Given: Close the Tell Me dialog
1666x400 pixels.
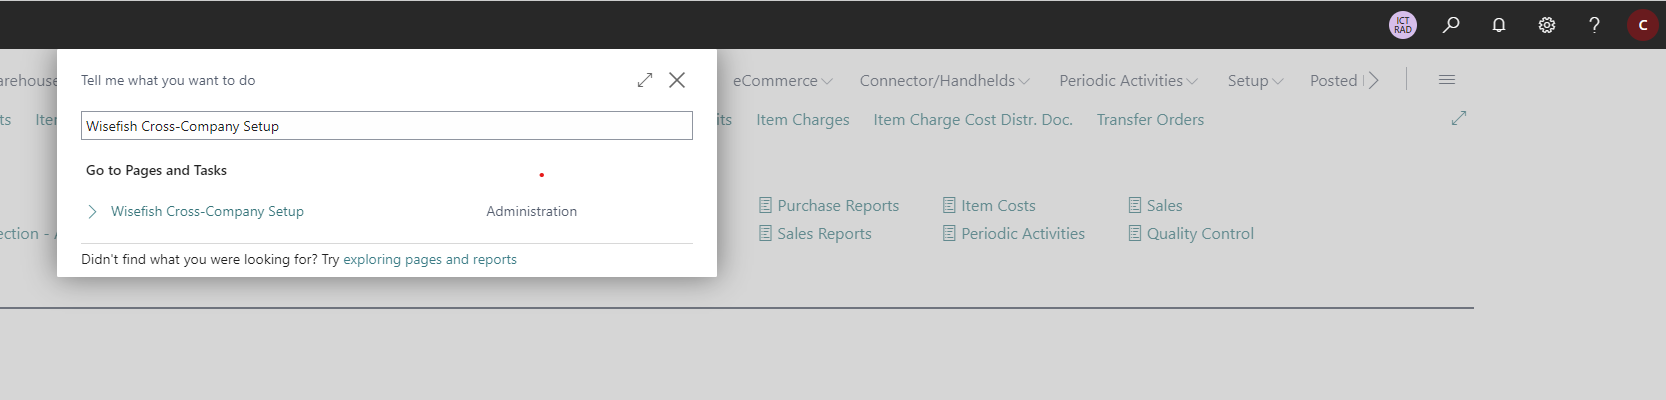Looking at the screenshot, I should click(x=677, y=80).
